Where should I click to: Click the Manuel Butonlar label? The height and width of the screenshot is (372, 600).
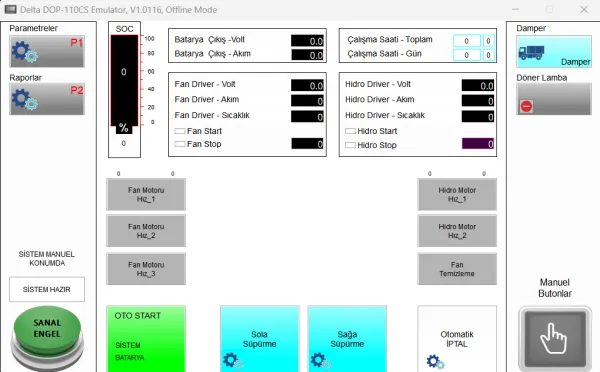click(x=555, y=288)
